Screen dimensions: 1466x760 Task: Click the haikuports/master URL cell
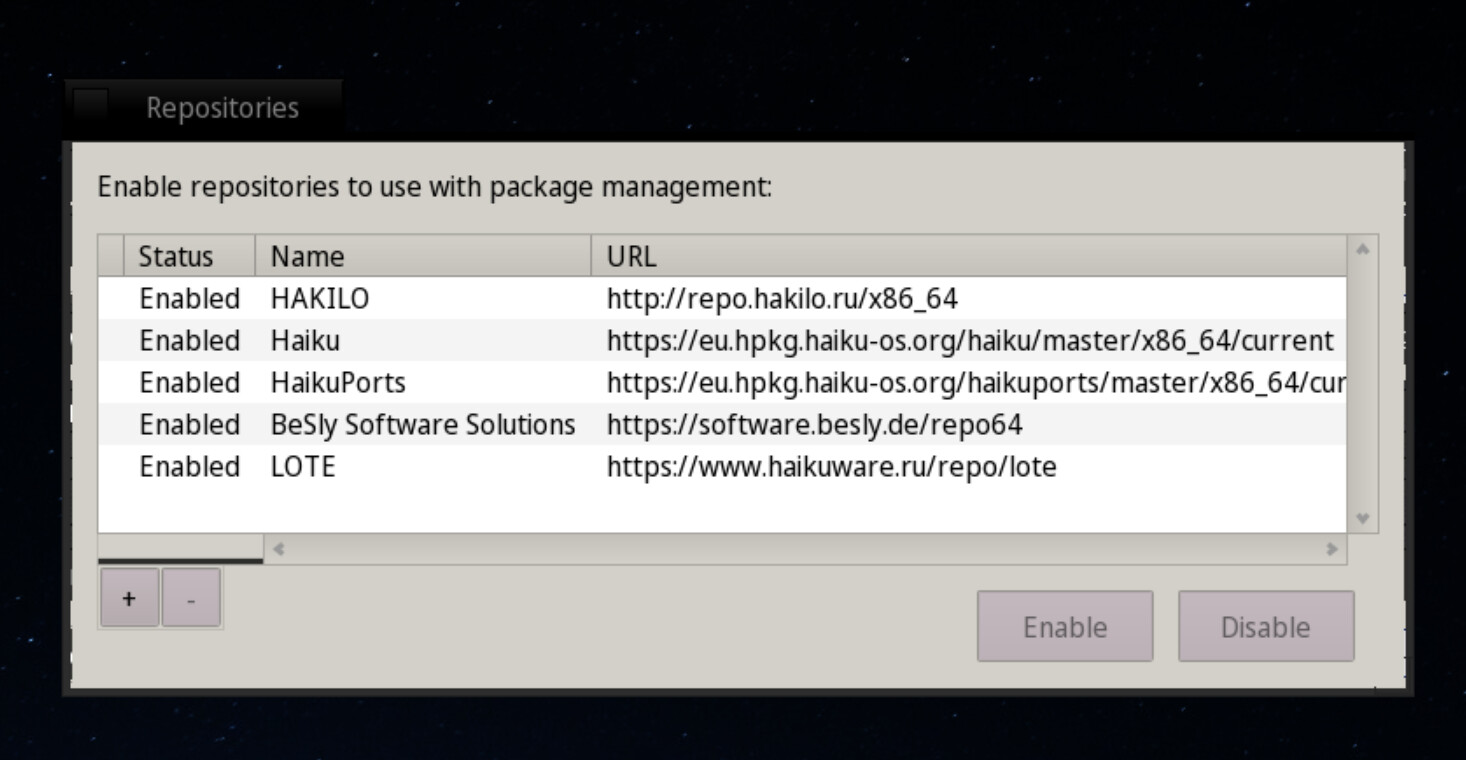tap(975, 383)
